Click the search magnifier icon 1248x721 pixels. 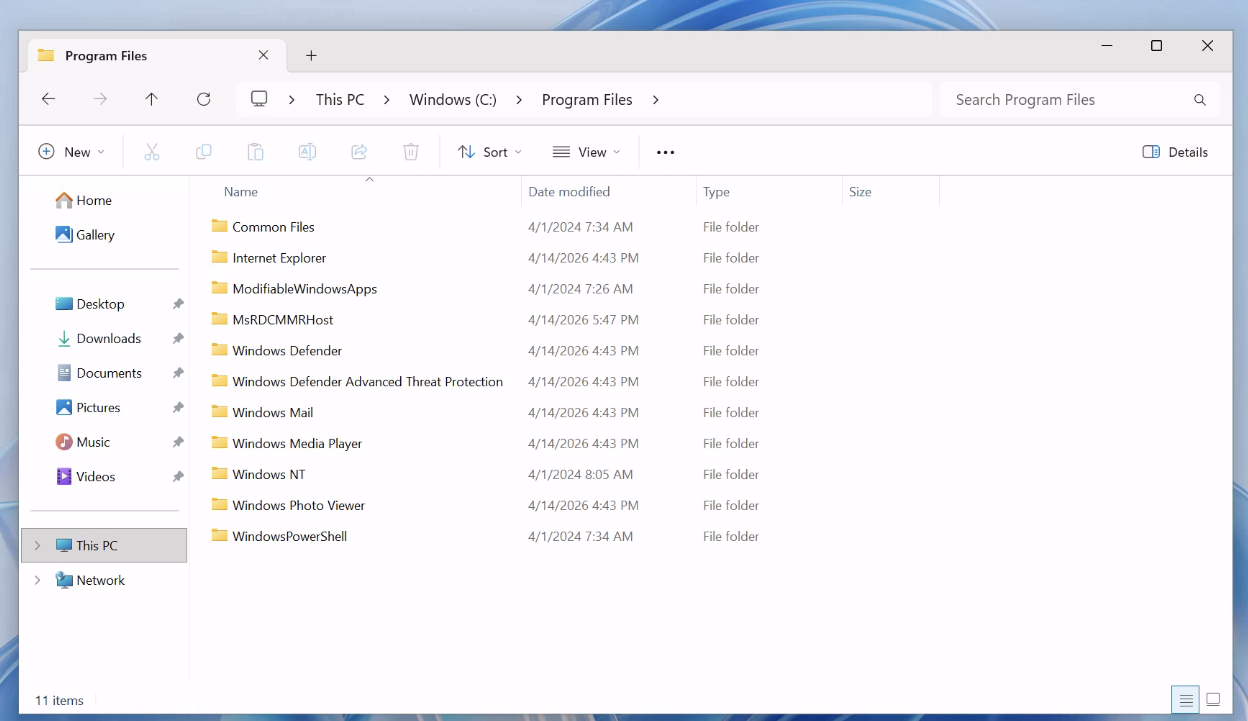(x=1200, y=100)
